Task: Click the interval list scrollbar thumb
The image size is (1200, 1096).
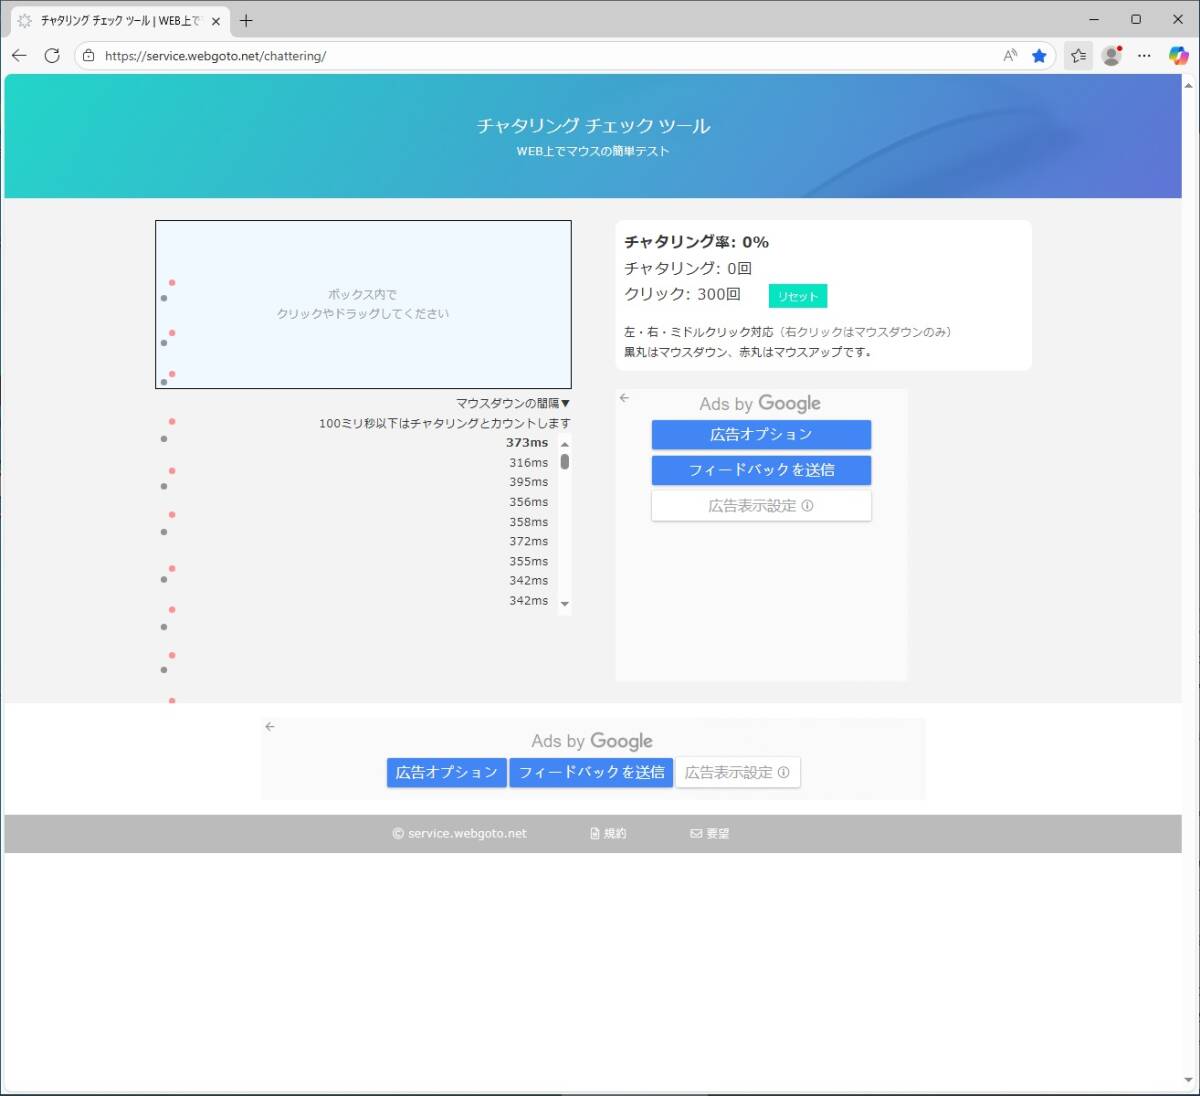Action: click(565, 462)
